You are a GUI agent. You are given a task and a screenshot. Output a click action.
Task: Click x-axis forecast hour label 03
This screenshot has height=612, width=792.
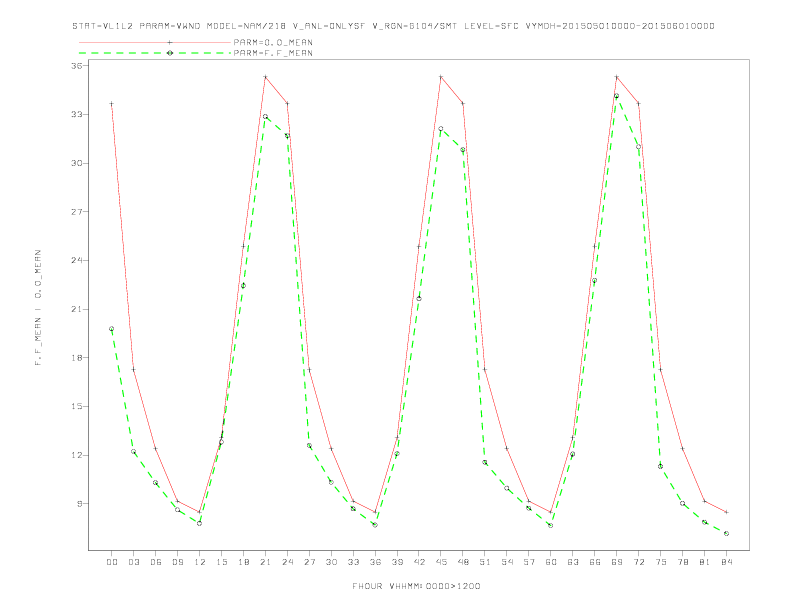tap(133, 562)
